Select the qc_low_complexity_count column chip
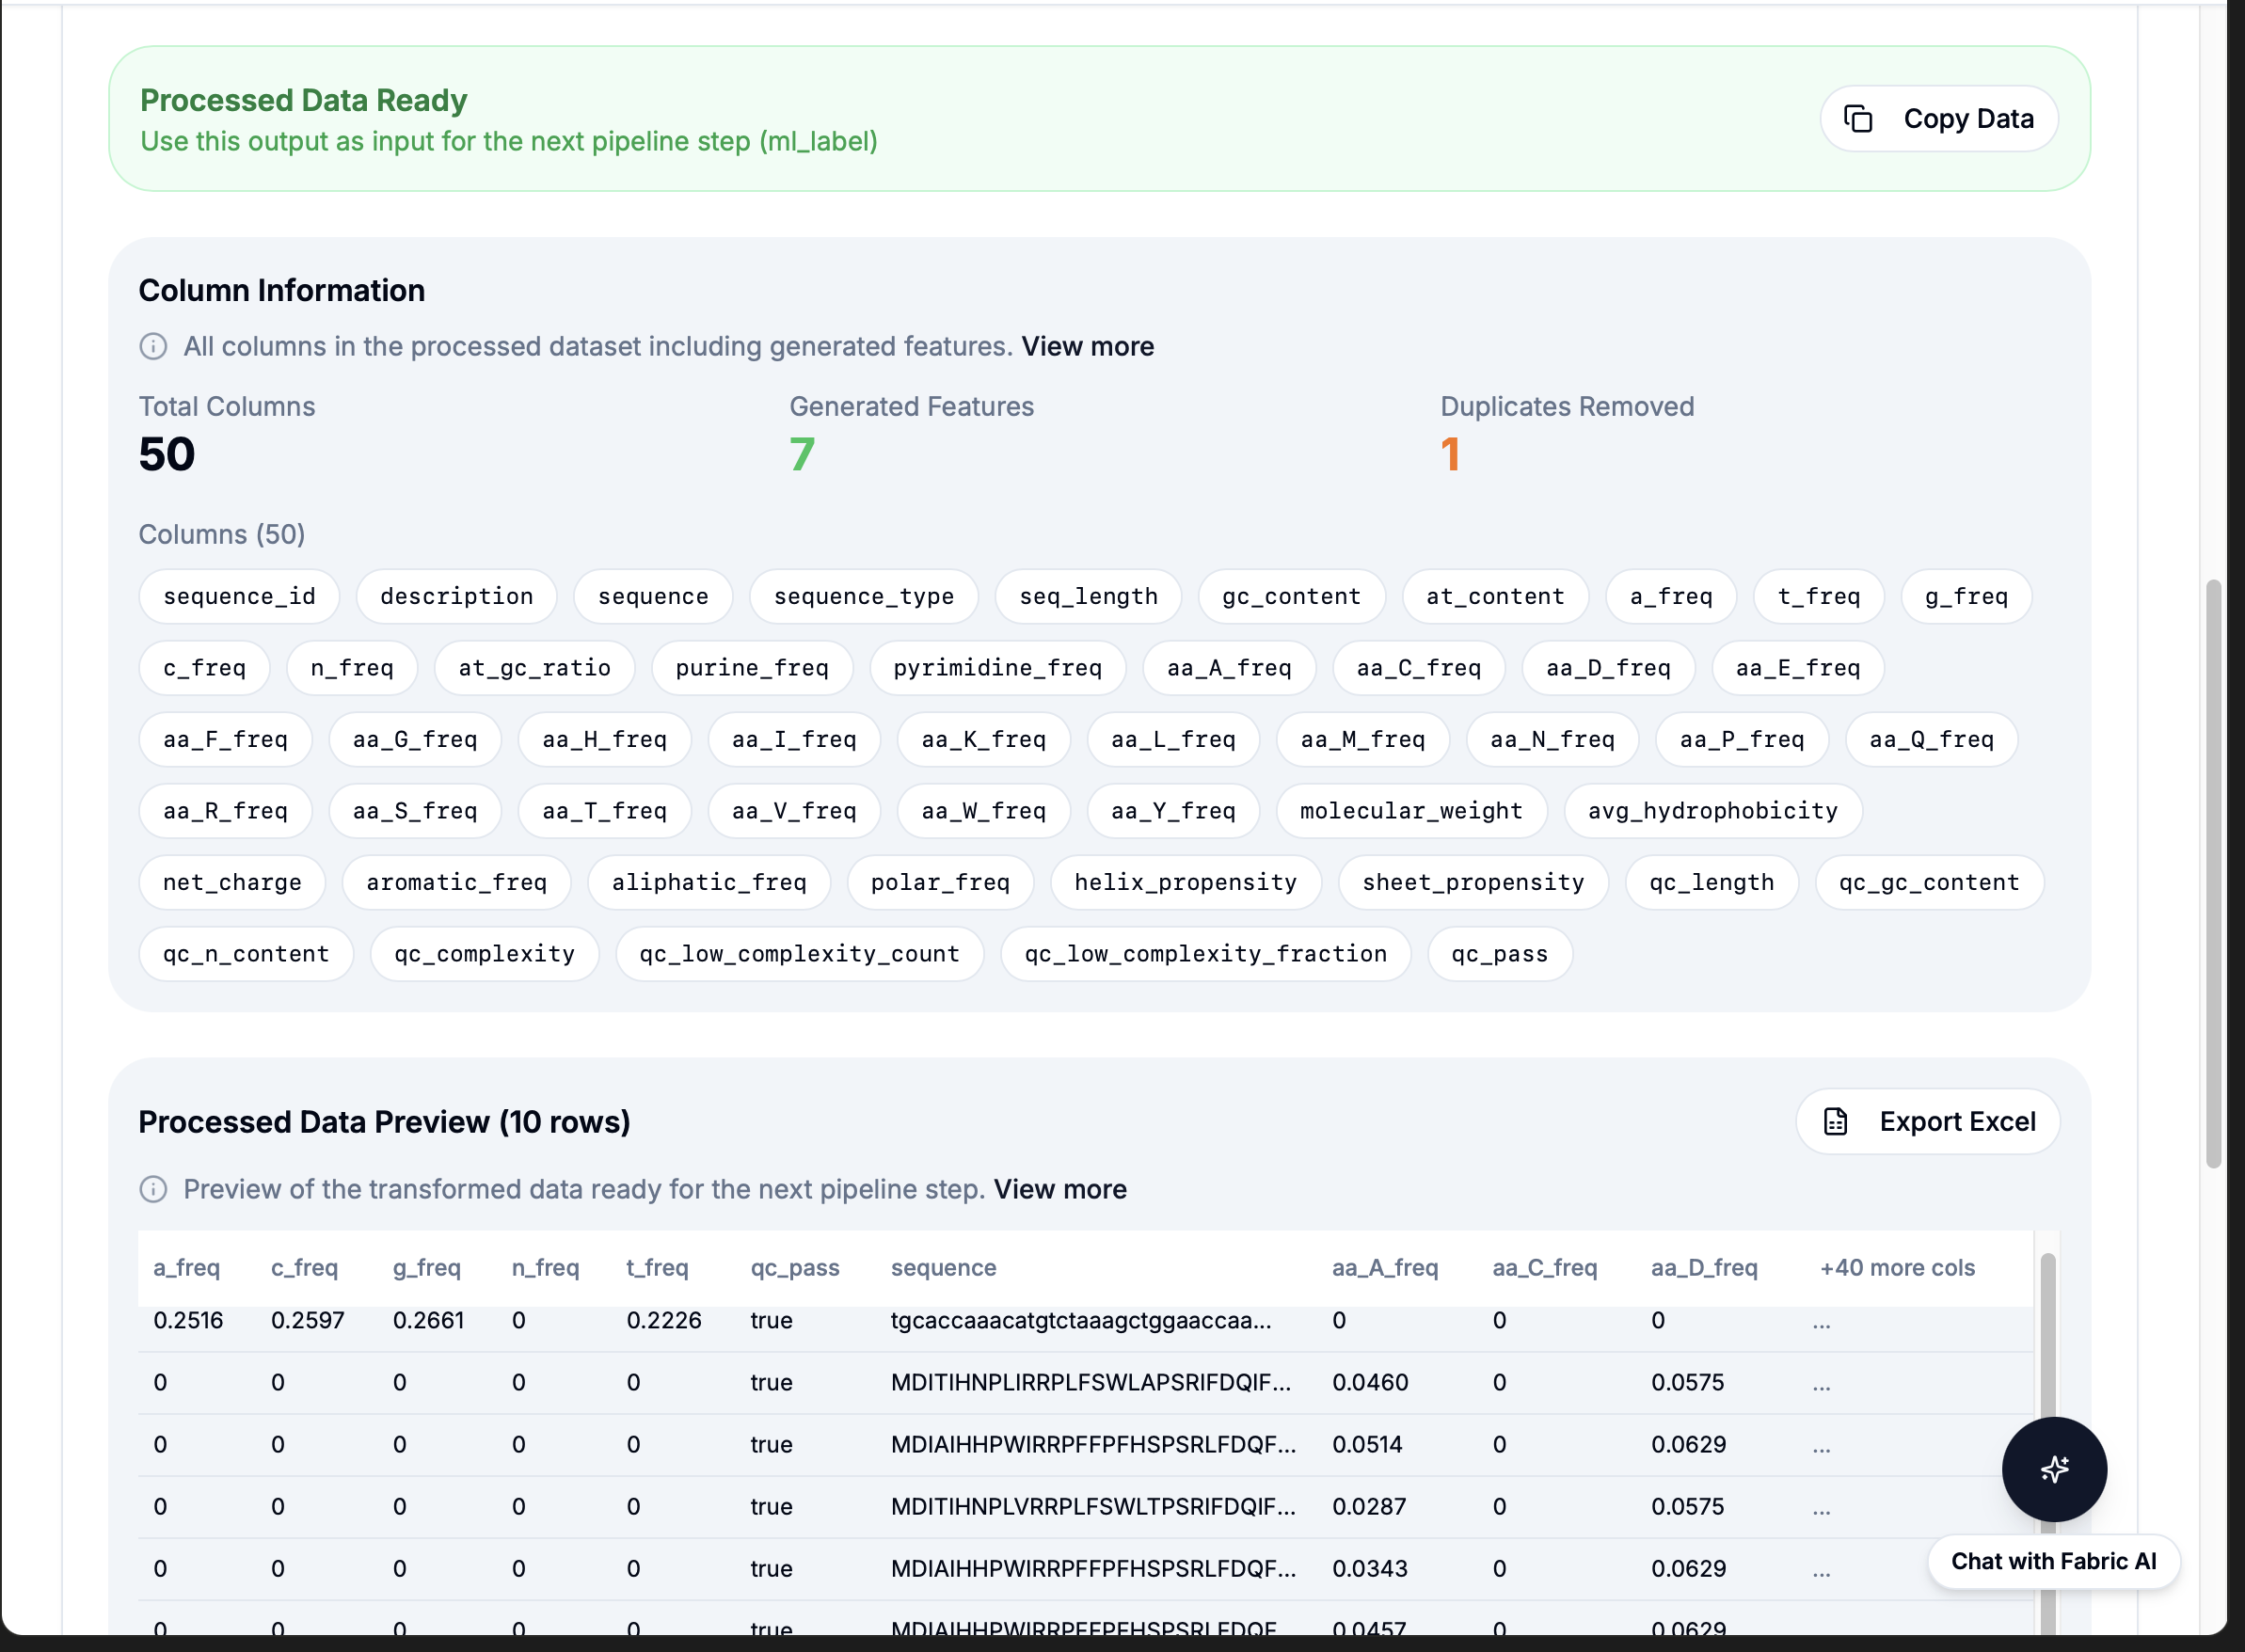The height and width of the screenshot is (1652, 2245). (x=799, y=954)
